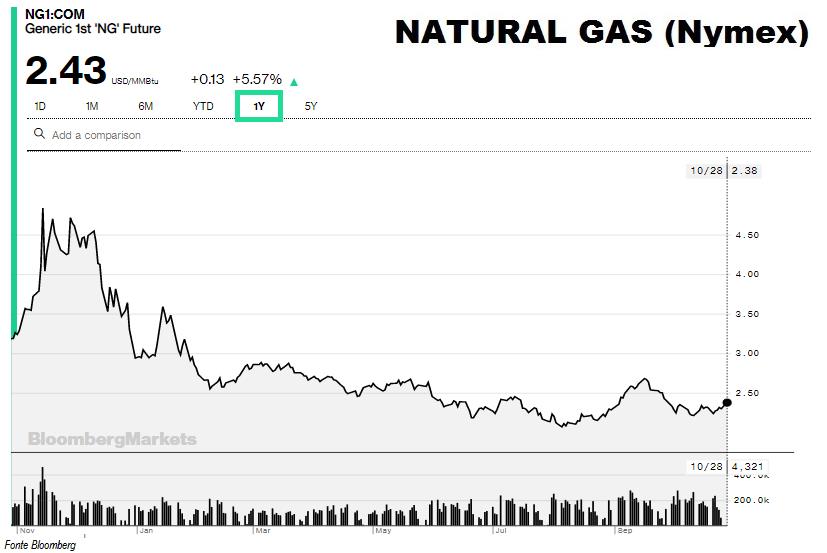Click the +5.57% change figure
The image size is (827, 553).
tap(257, 79)
